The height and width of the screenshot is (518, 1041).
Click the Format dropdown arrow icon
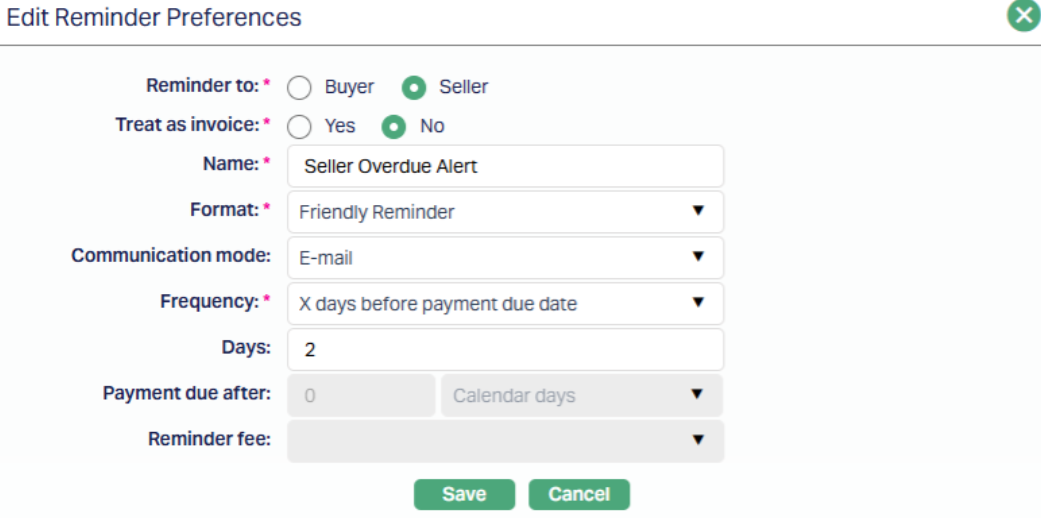(x=698, y=212)
